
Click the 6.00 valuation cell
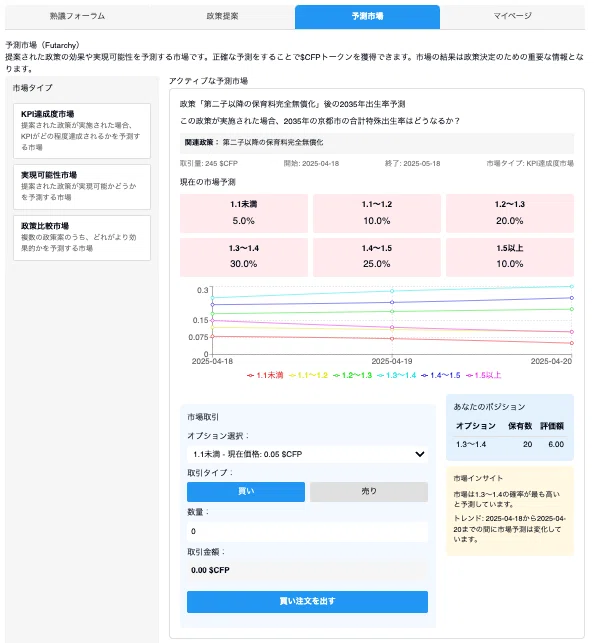556,444
